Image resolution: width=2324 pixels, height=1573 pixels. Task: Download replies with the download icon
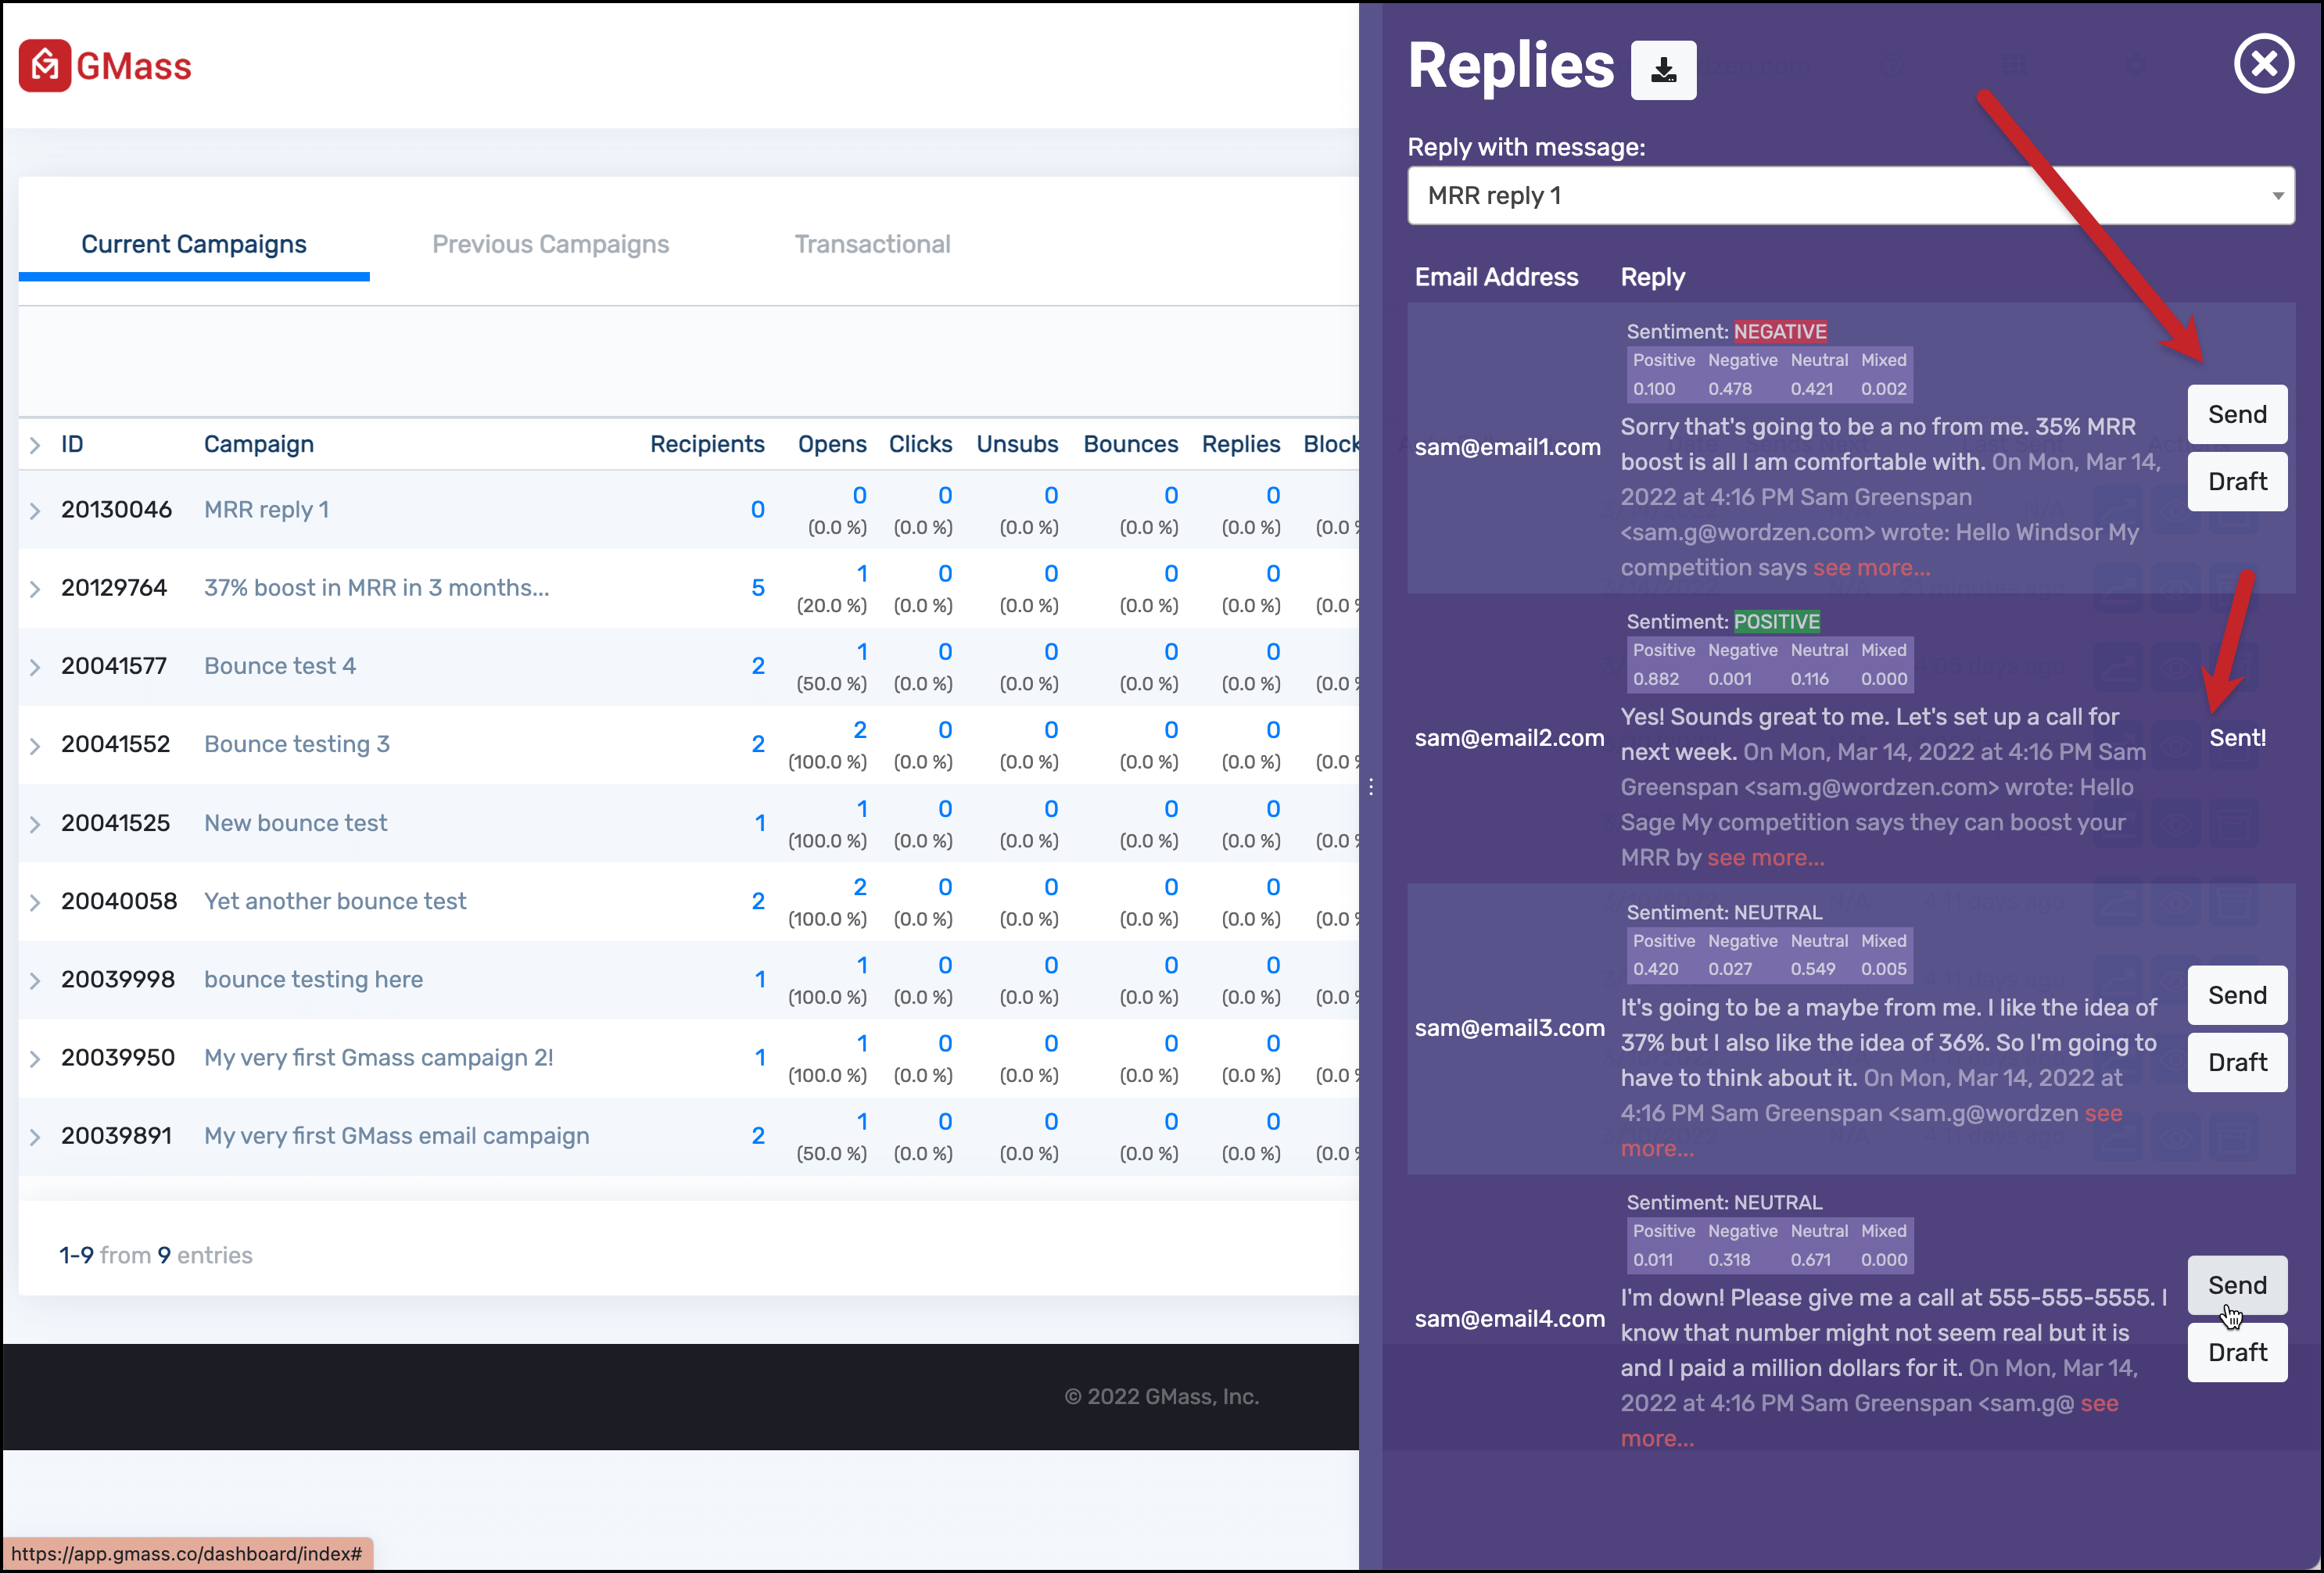(x=1663, y=70)
